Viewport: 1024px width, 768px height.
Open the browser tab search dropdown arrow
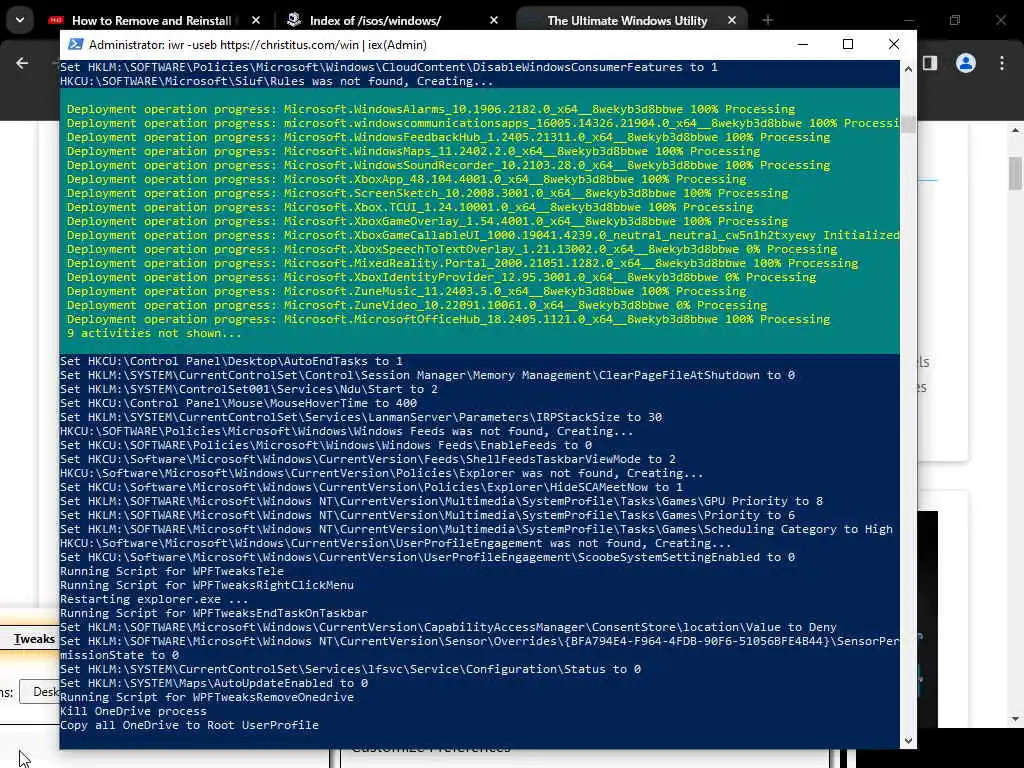point(20,20)
